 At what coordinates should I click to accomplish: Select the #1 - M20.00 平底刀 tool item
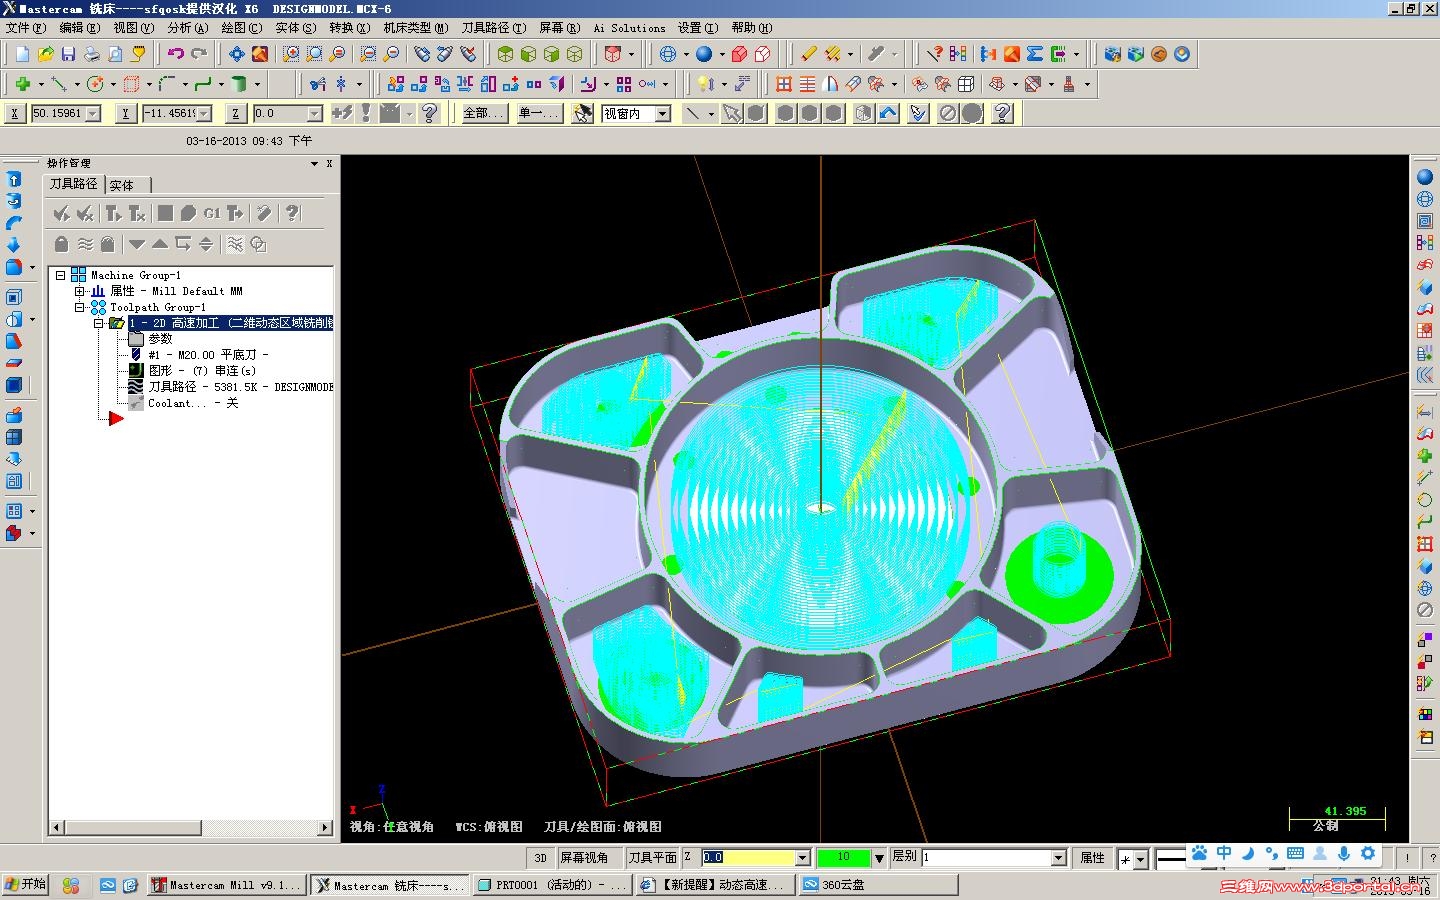208,355
